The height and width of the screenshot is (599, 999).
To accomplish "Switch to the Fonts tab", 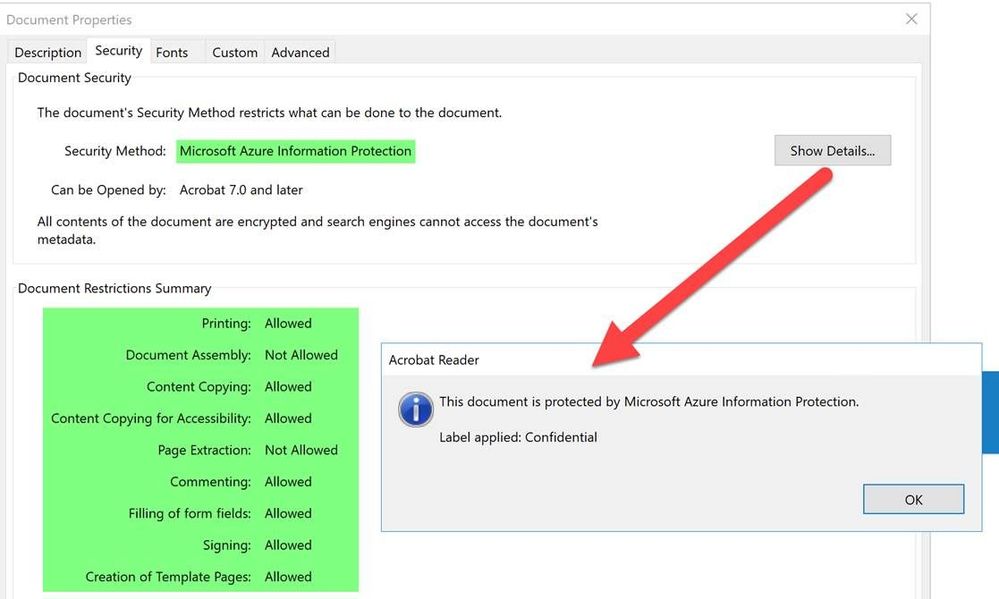I will [x=172, y=52].
